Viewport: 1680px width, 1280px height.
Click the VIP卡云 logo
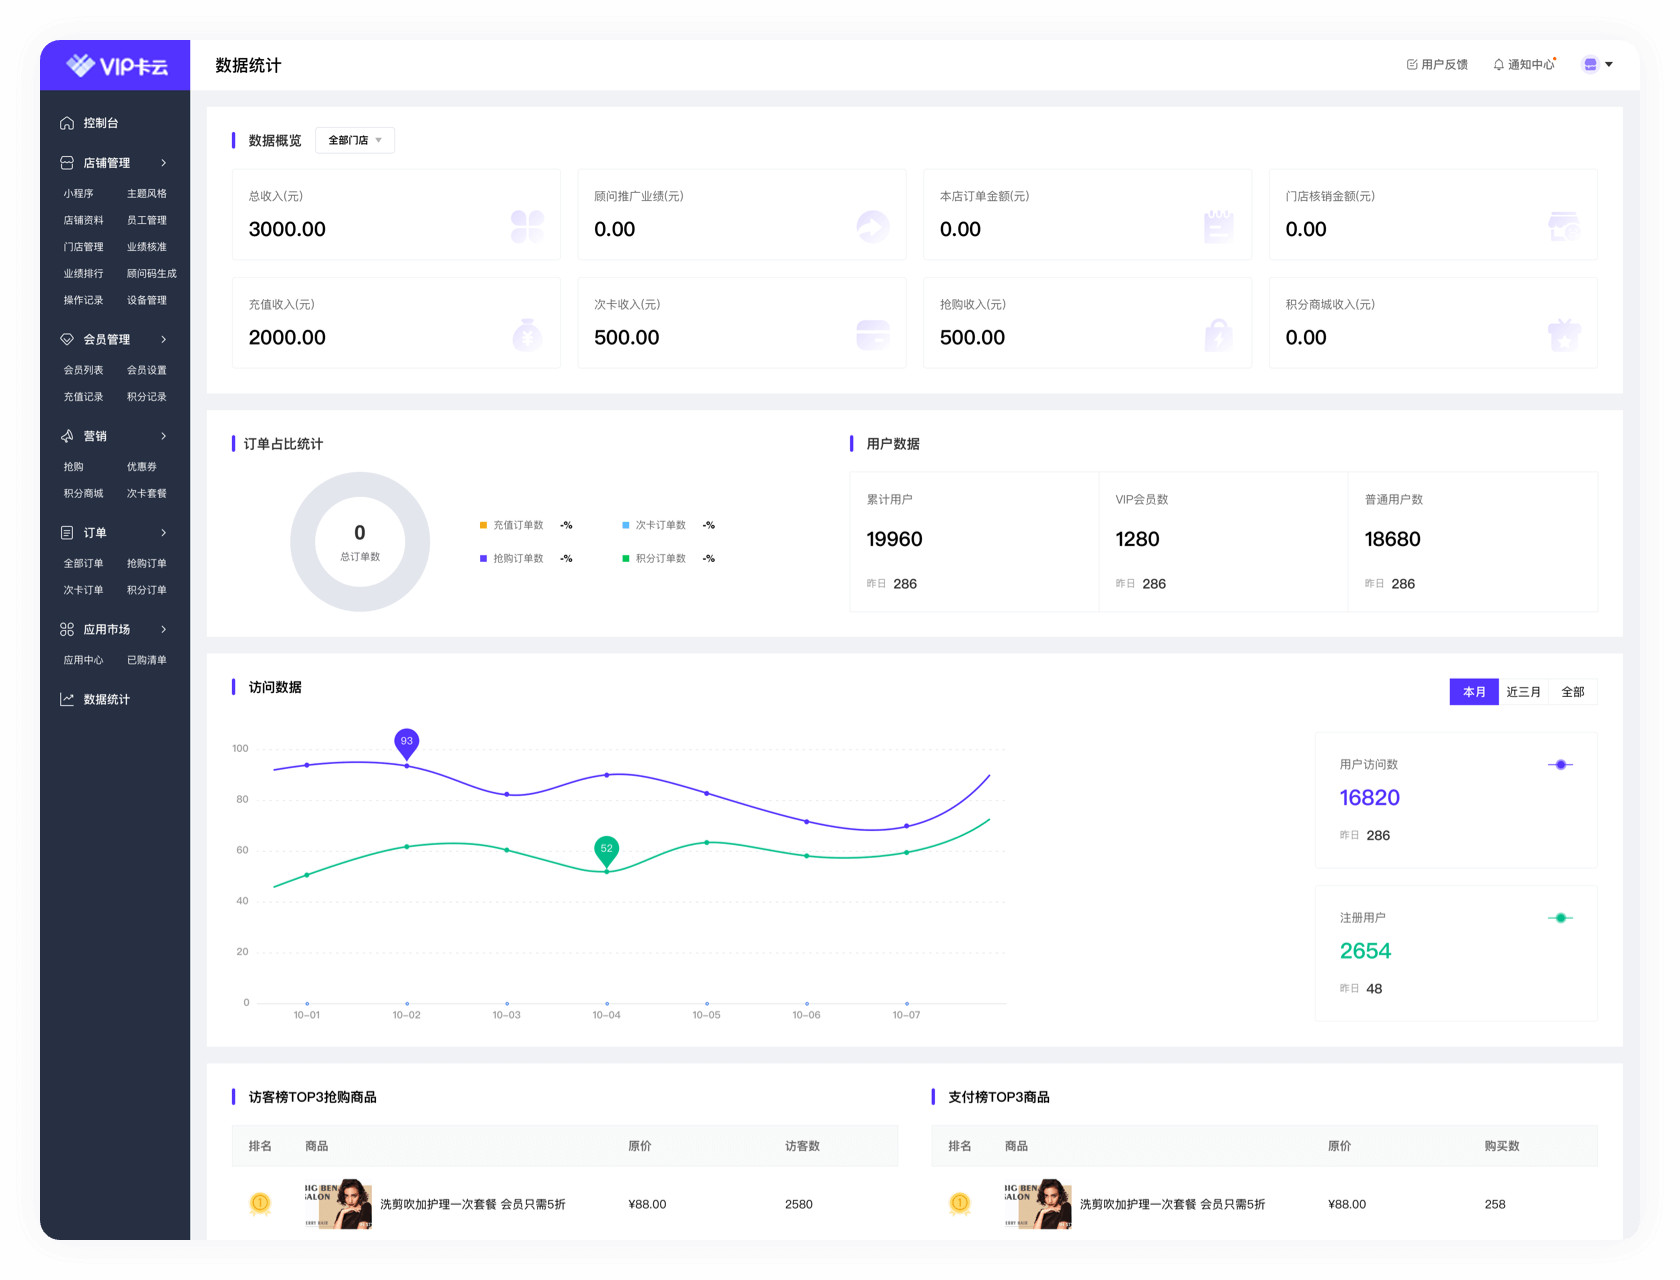116,66
